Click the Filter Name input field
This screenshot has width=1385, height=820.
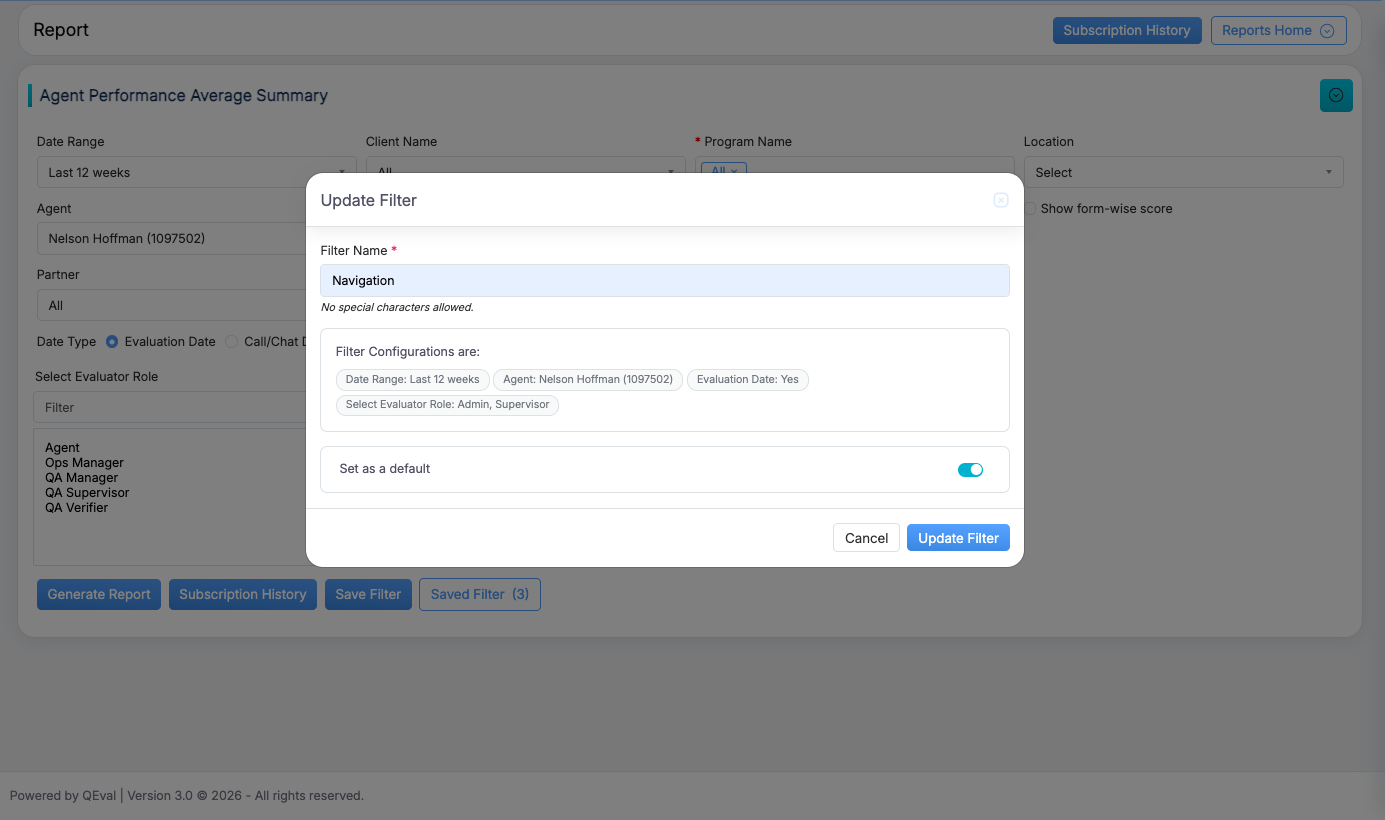coord(664,281)
